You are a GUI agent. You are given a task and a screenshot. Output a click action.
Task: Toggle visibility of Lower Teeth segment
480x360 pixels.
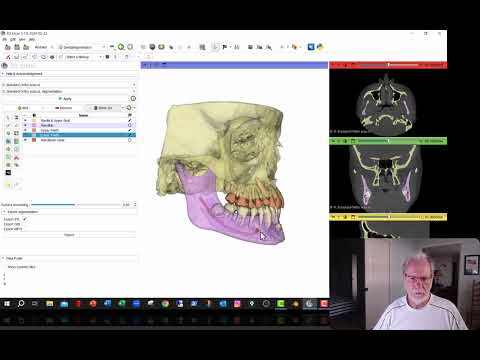[x=25, y=135]
